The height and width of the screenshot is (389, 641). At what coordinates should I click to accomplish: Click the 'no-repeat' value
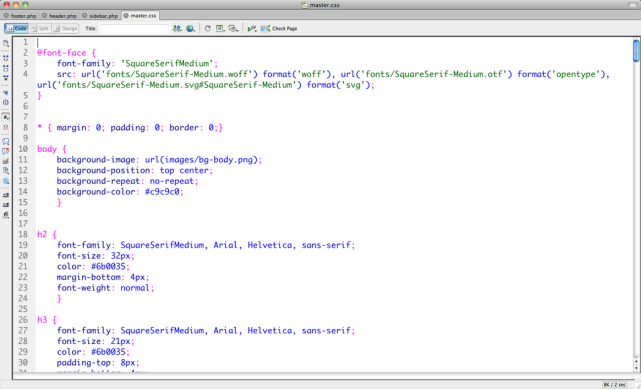(172, 181)
